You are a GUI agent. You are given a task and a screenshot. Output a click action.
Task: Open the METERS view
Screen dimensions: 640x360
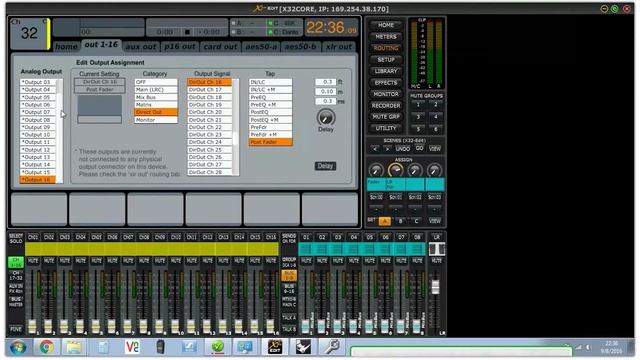386,37
